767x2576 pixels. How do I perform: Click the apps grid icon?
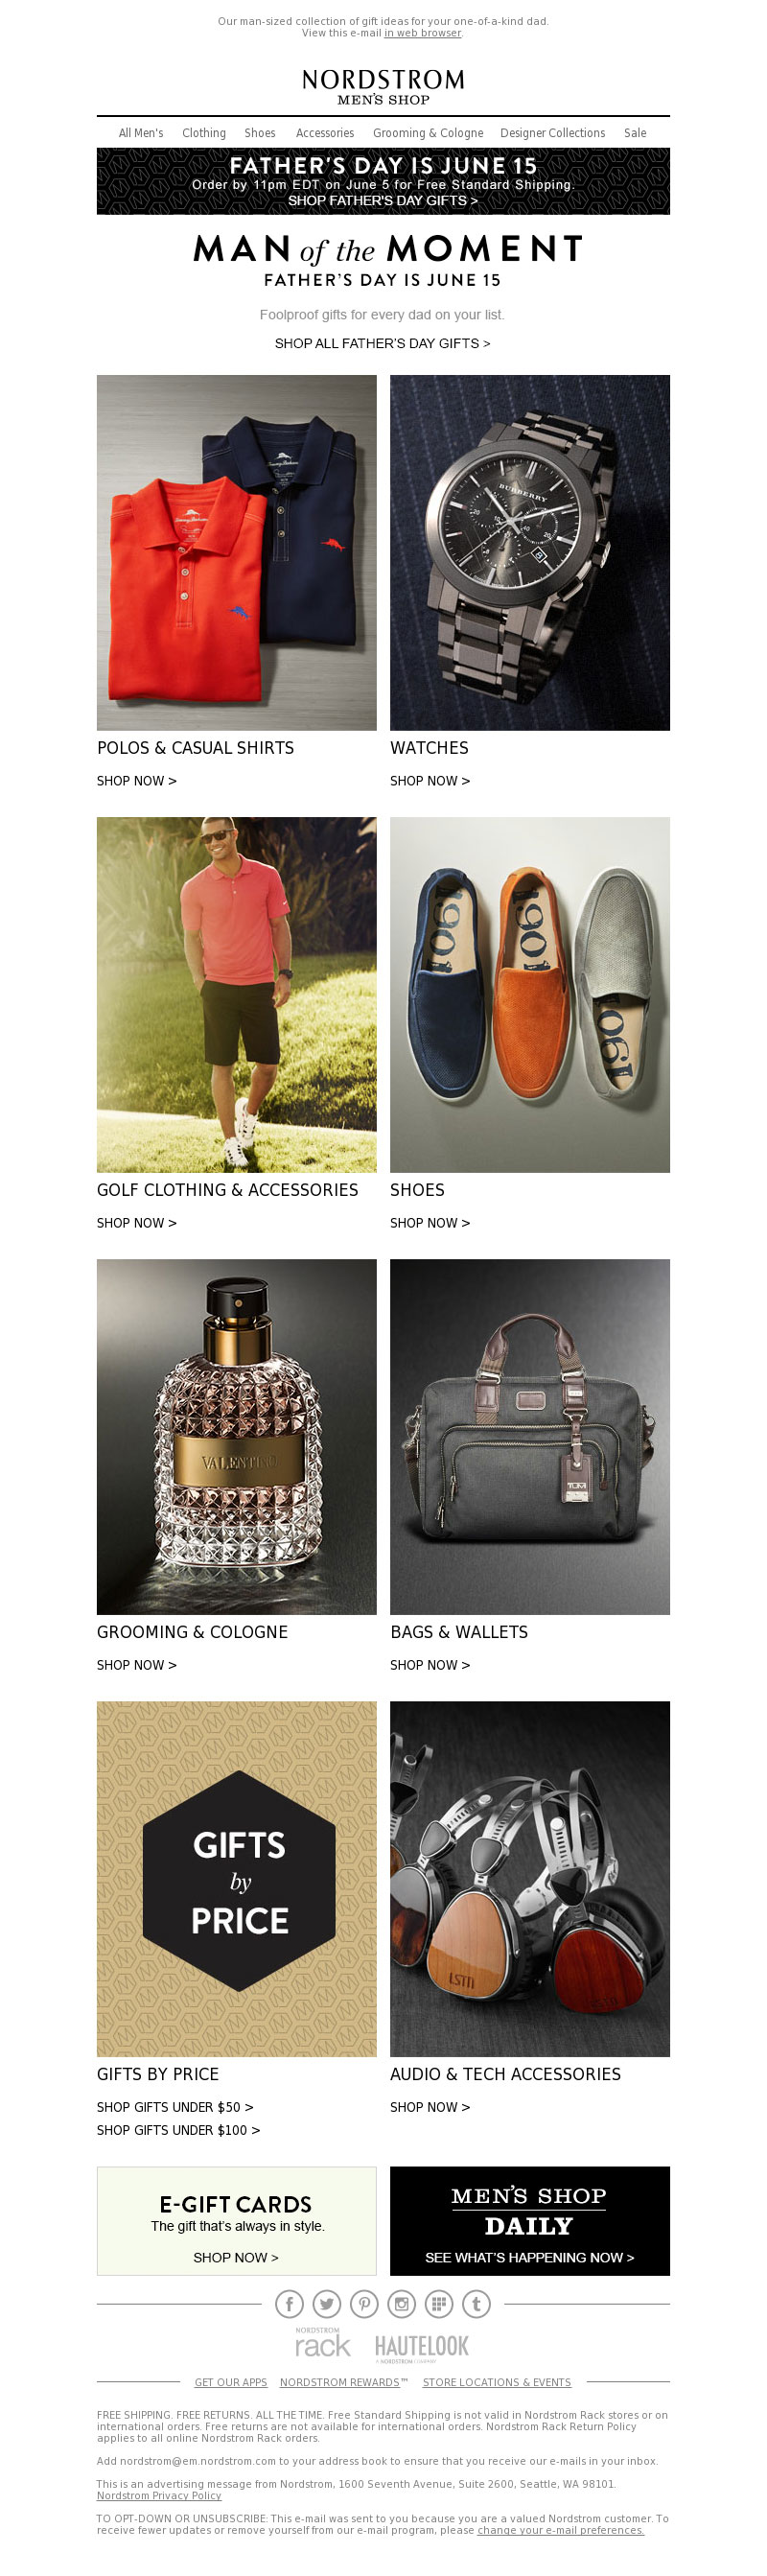439,2304
